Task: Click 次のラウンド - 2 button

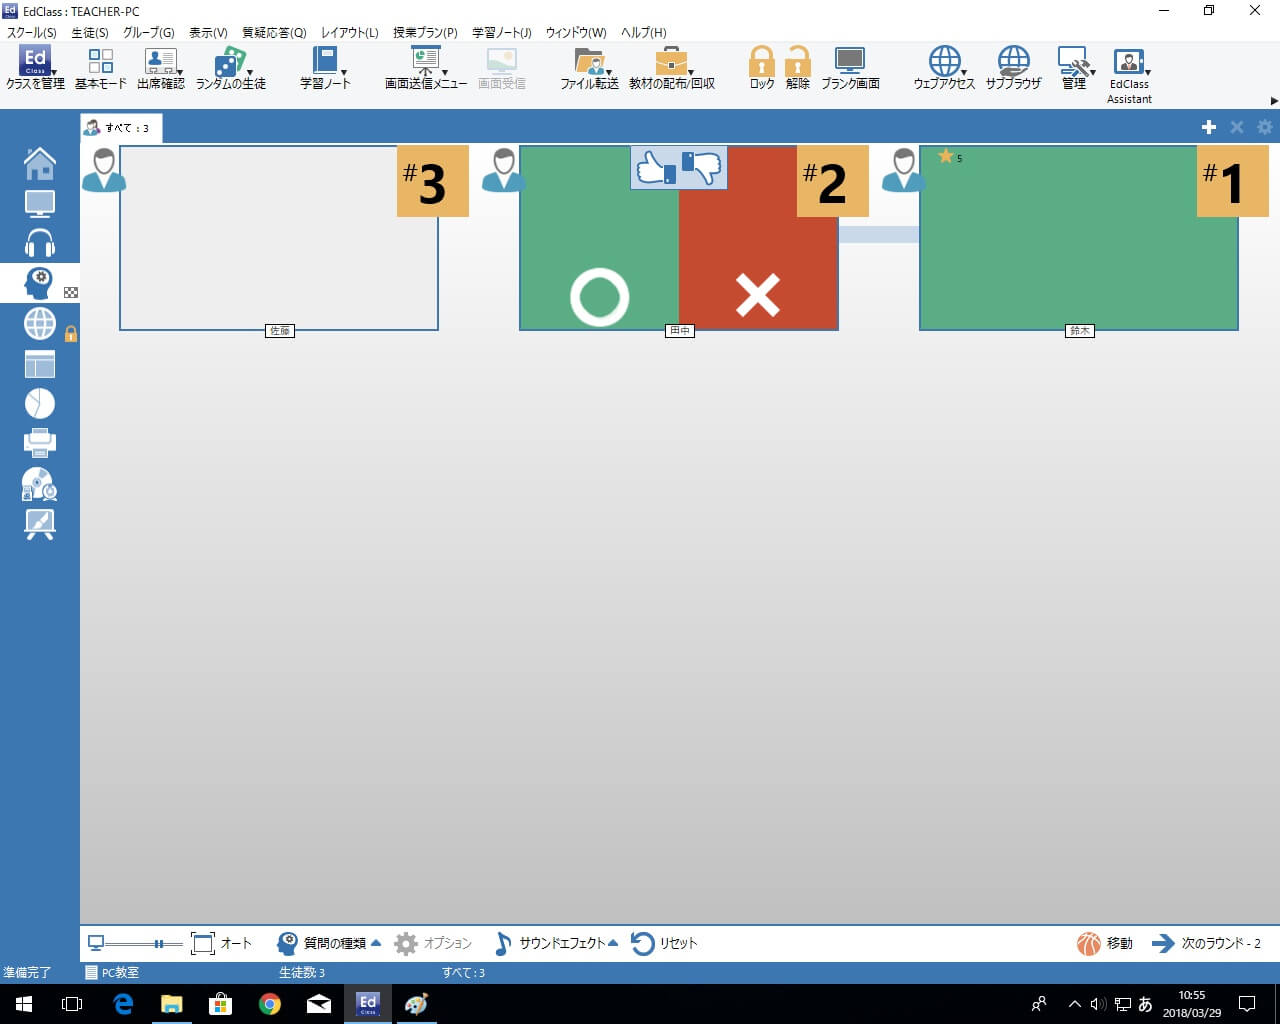Action: pos(1207,943)
